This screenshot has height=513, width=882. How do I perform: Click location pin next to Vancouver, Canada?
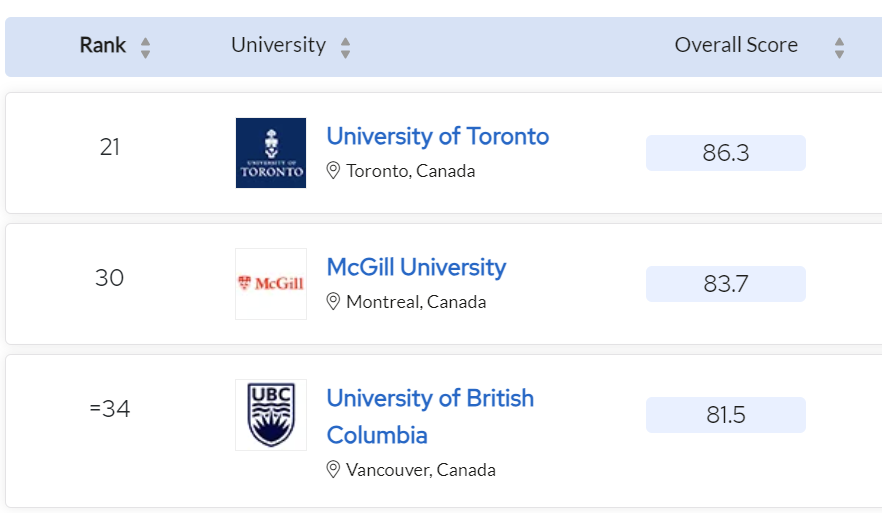[x=333, y=469]
